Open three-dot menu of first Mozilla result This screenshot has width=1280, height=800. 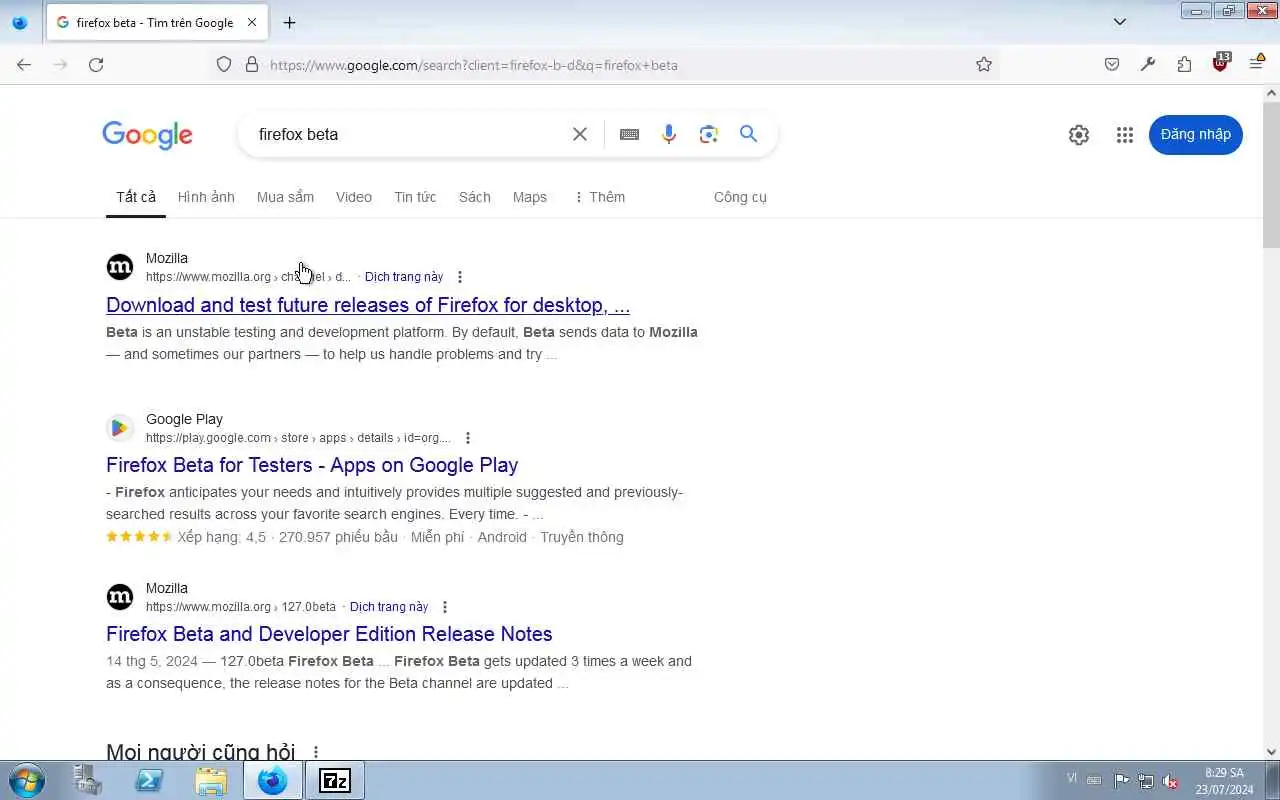[460, 277]
